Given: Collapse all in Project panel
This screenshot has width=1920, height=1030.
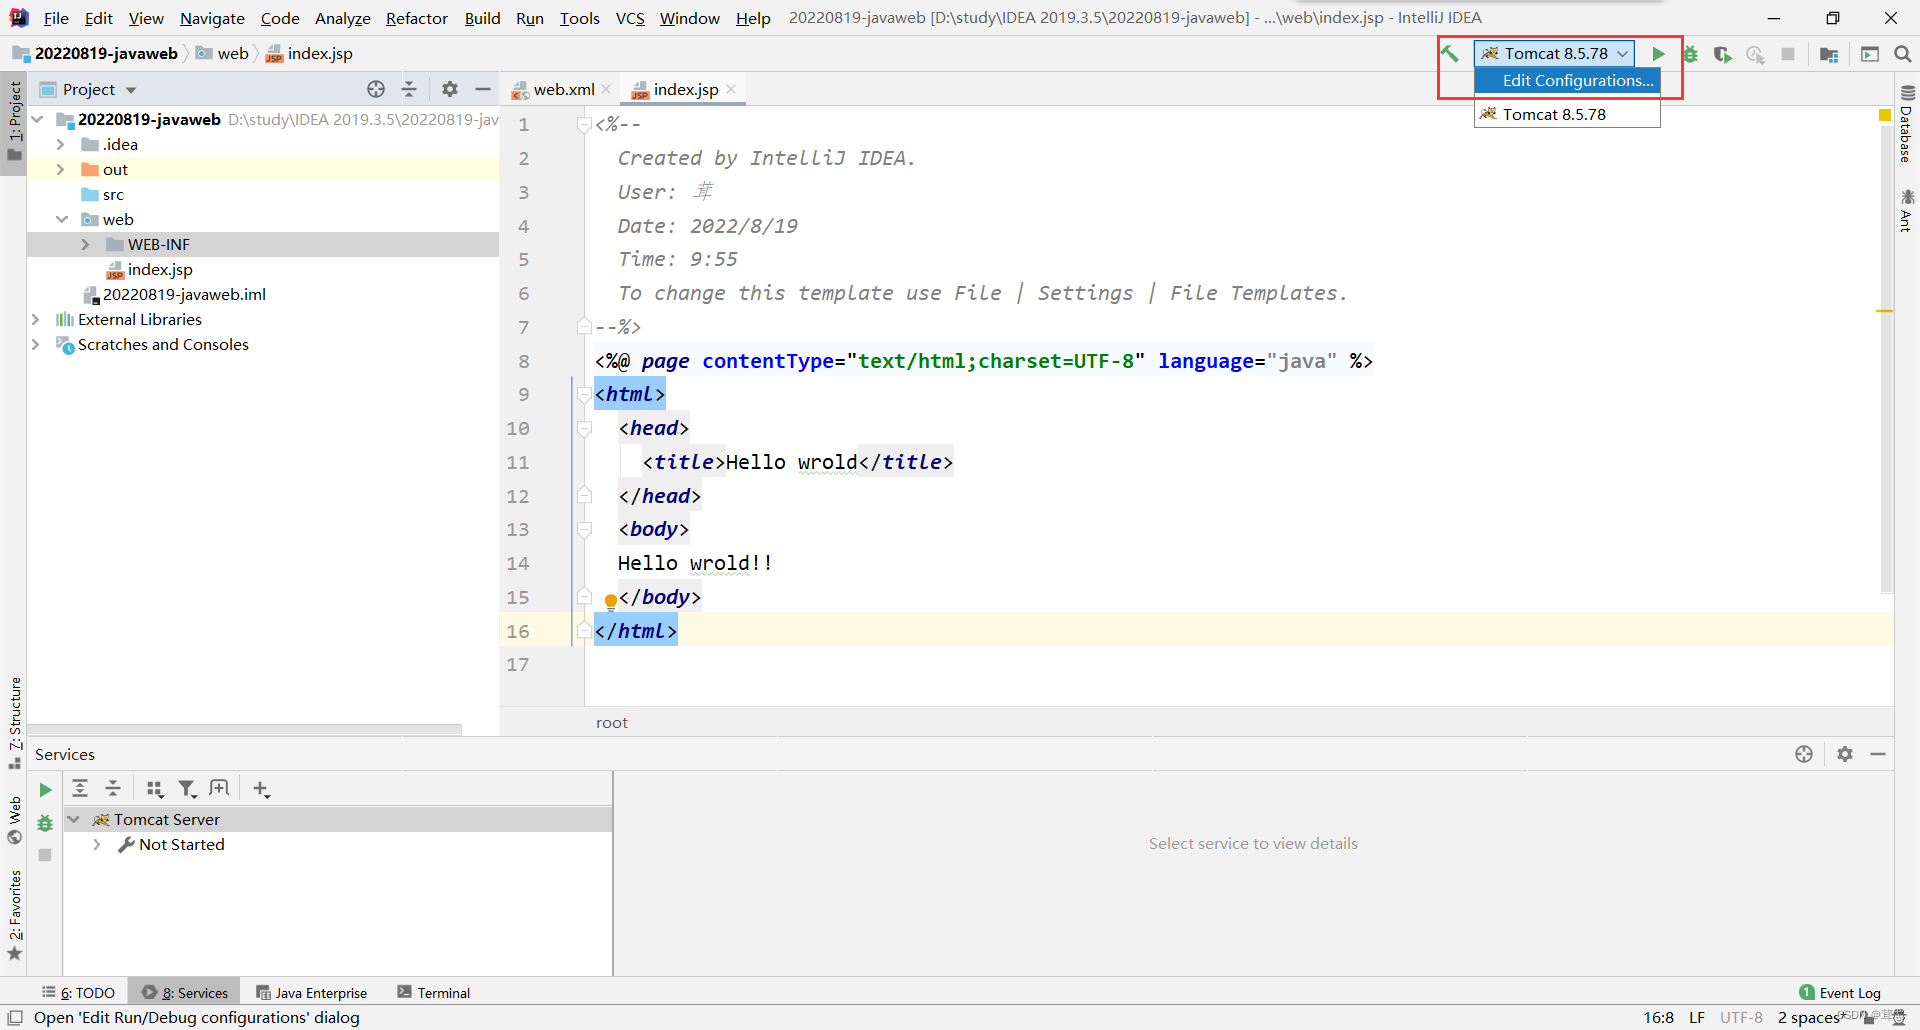Looking at the screenshot, I should pyautogui.click(x=409, y=89).
